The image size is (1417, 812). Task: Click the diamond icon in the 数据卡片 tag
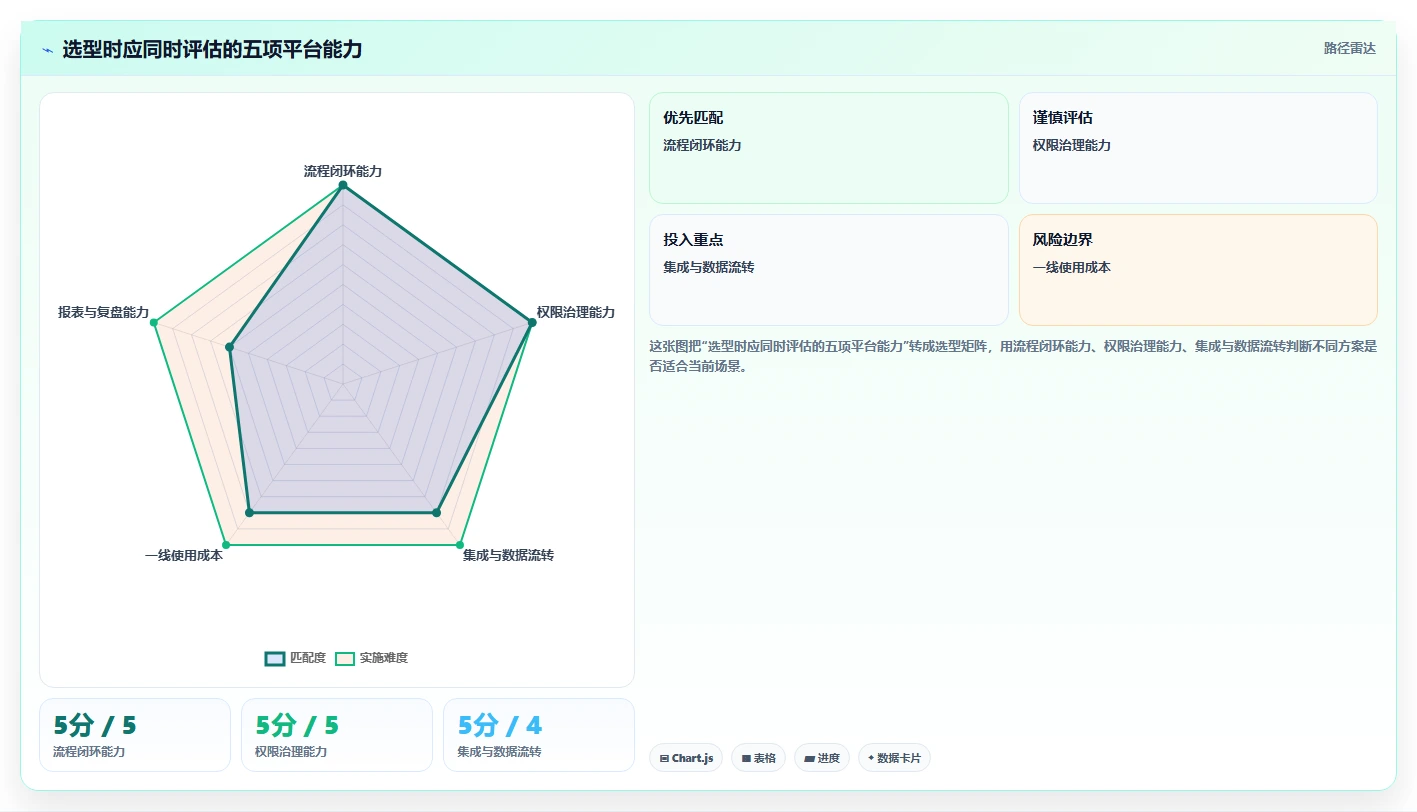tap(871, 758)
